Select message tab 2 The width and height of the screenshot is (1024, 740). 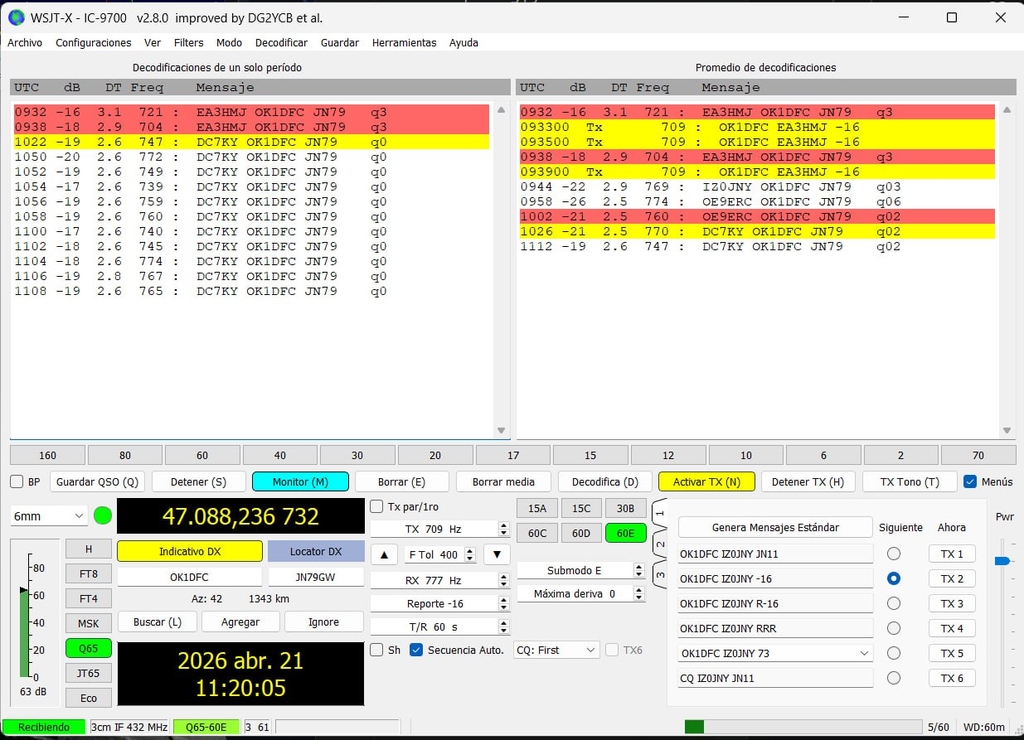(x=660, y=543)
